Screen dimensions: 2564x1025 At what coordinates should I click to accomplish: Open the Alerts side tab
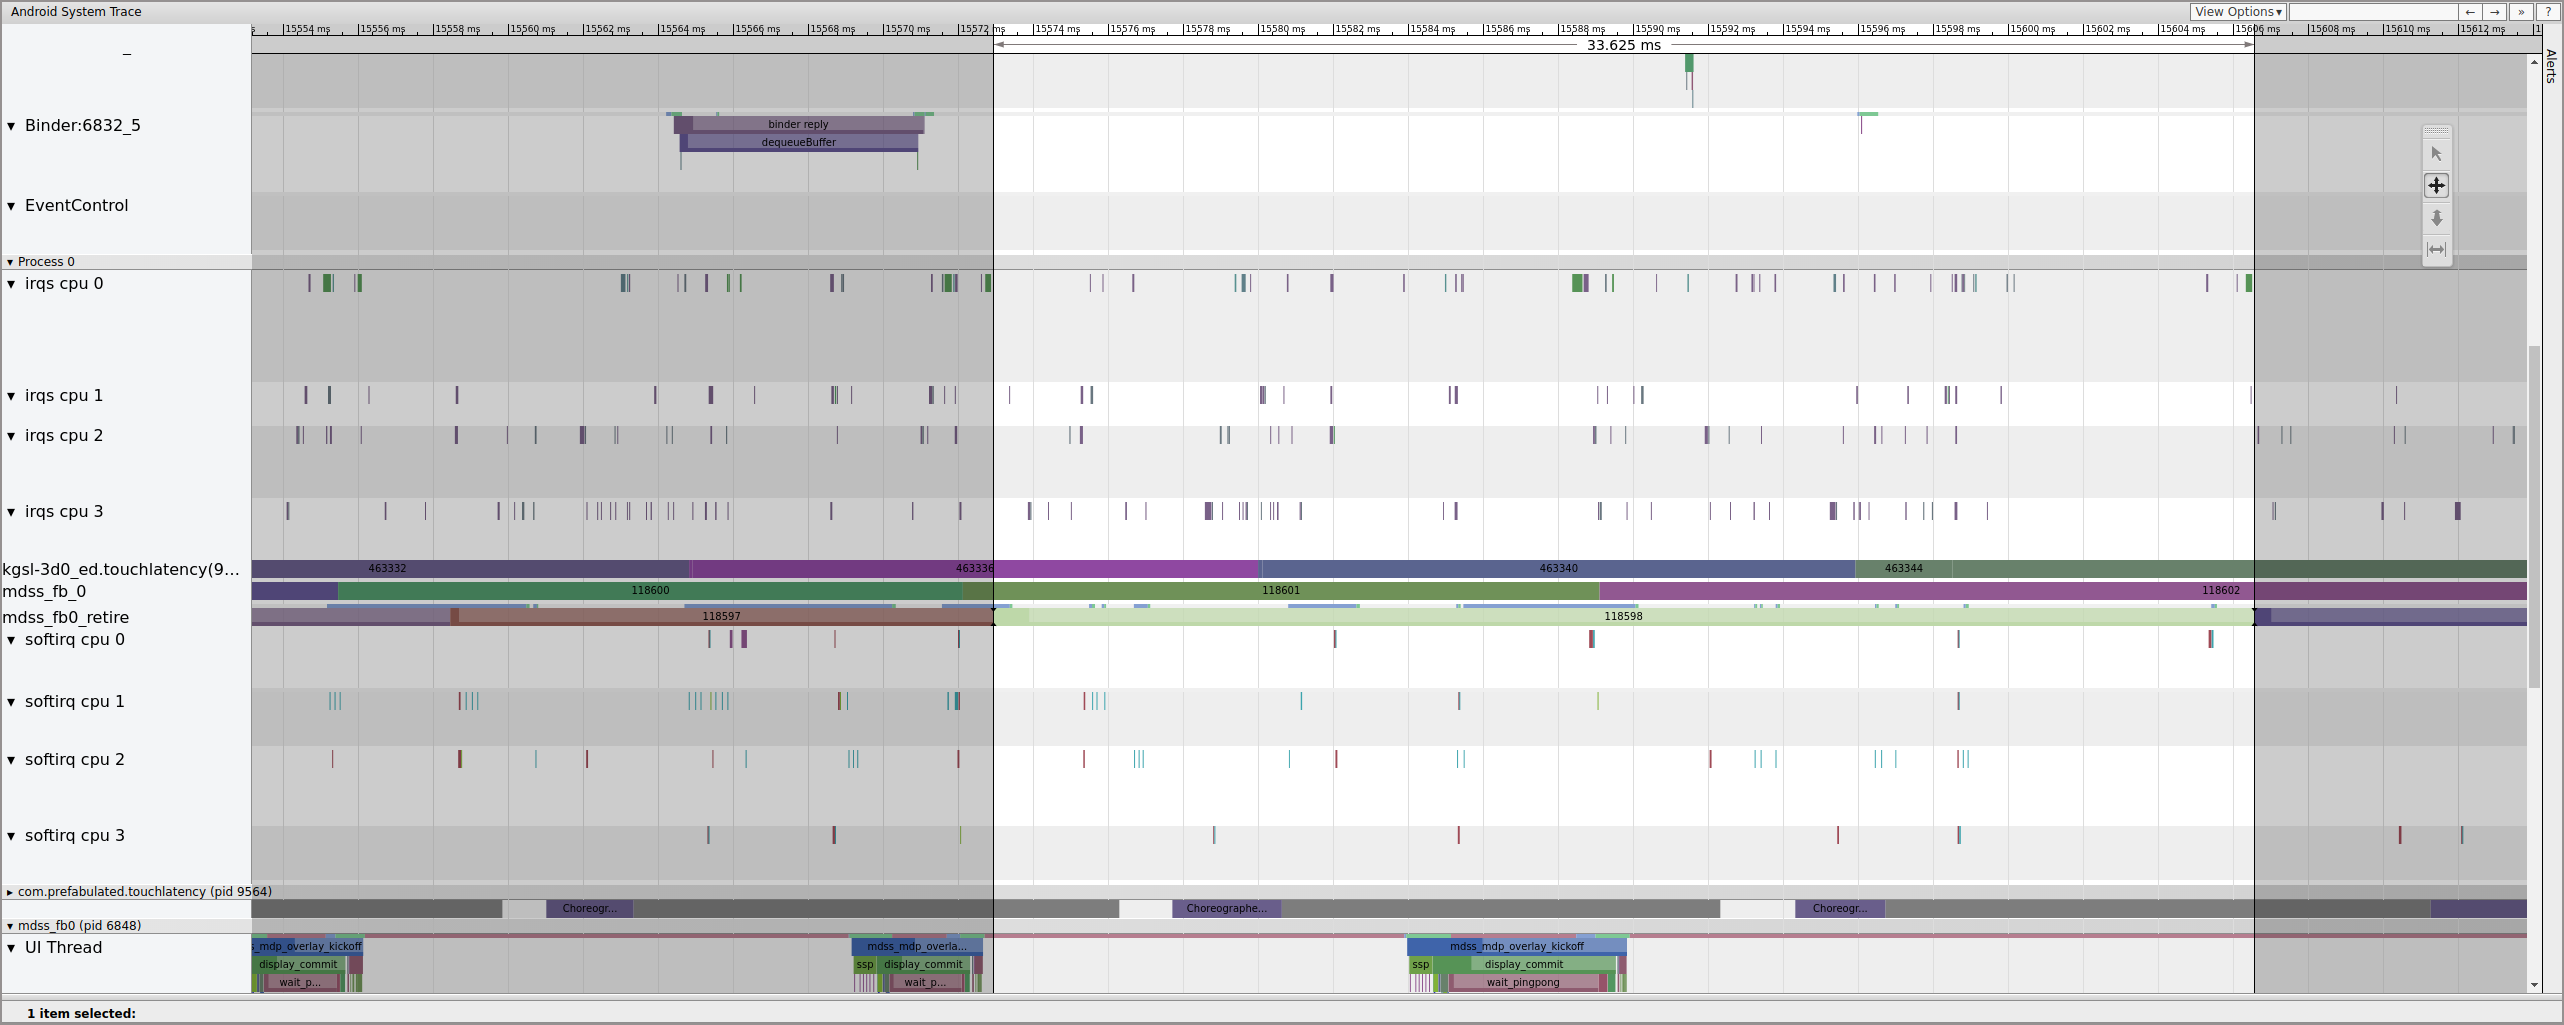tap(2551, 66)
